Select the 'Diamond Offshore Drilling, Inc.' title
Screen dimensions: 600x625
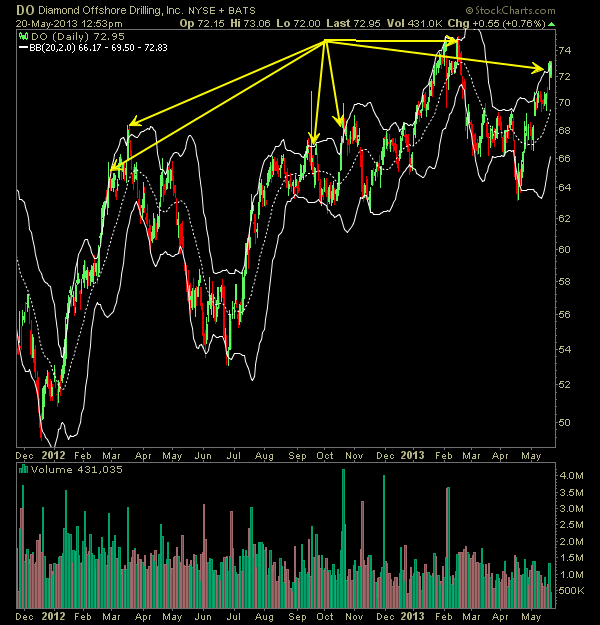coord(111,10)
